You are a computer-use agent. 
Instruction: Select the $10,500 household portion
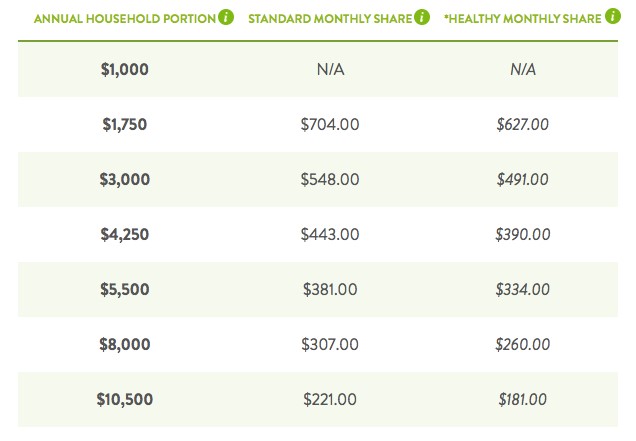125,399
